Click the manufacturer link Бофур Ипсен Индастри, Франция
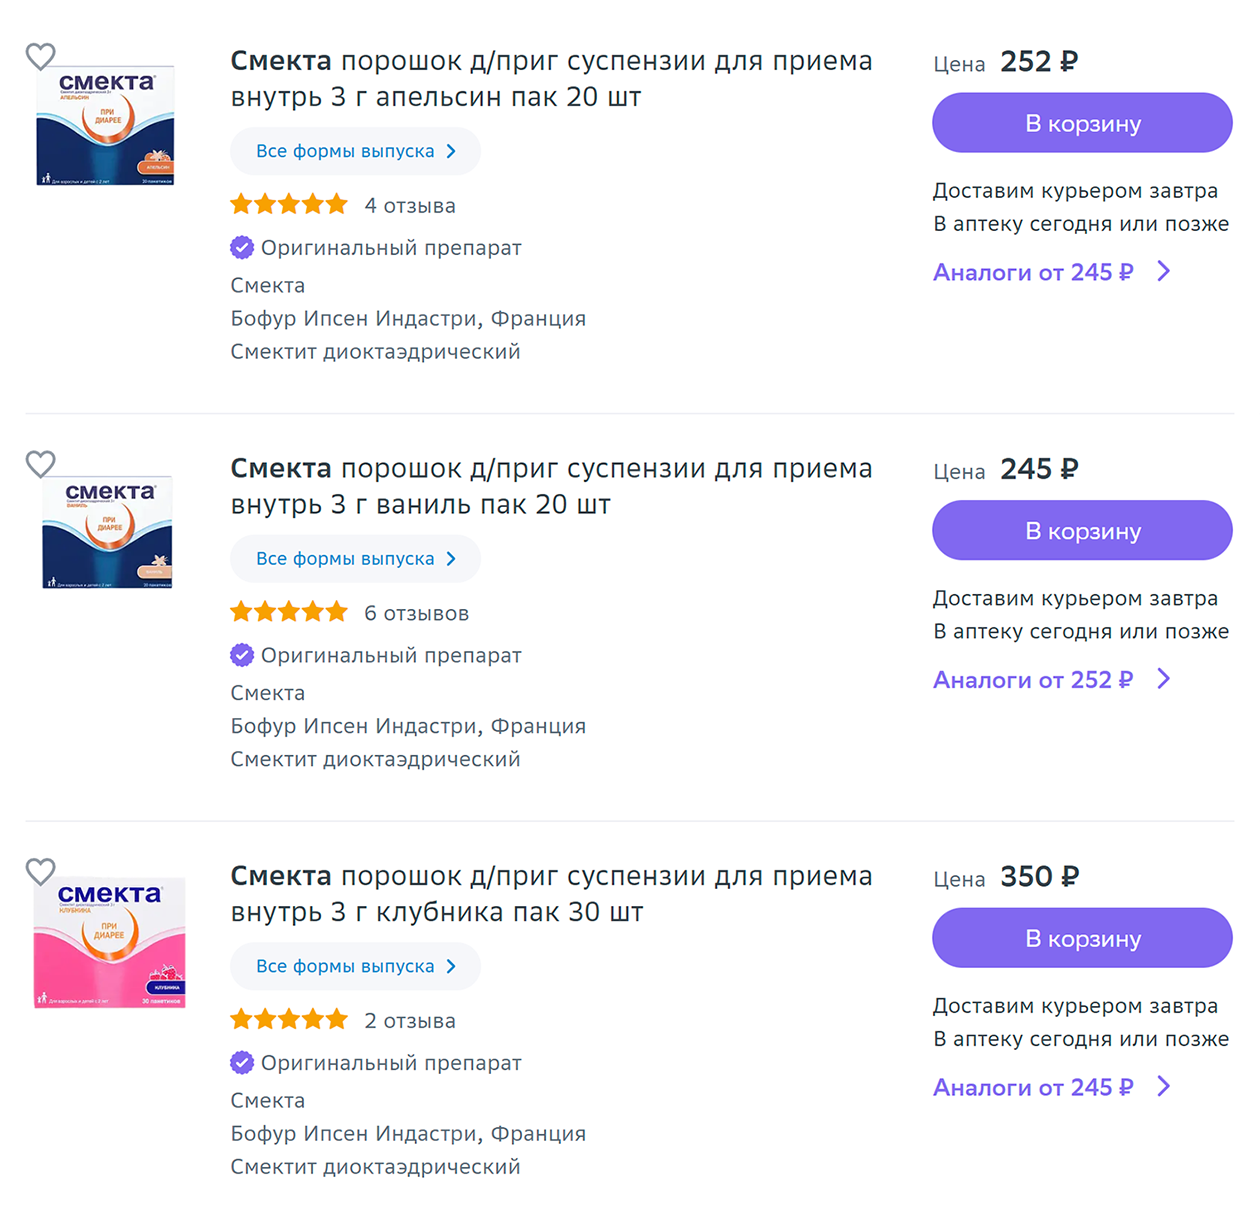The width and height of the screenshot is (1260, 1228). (x=408, y=318)
